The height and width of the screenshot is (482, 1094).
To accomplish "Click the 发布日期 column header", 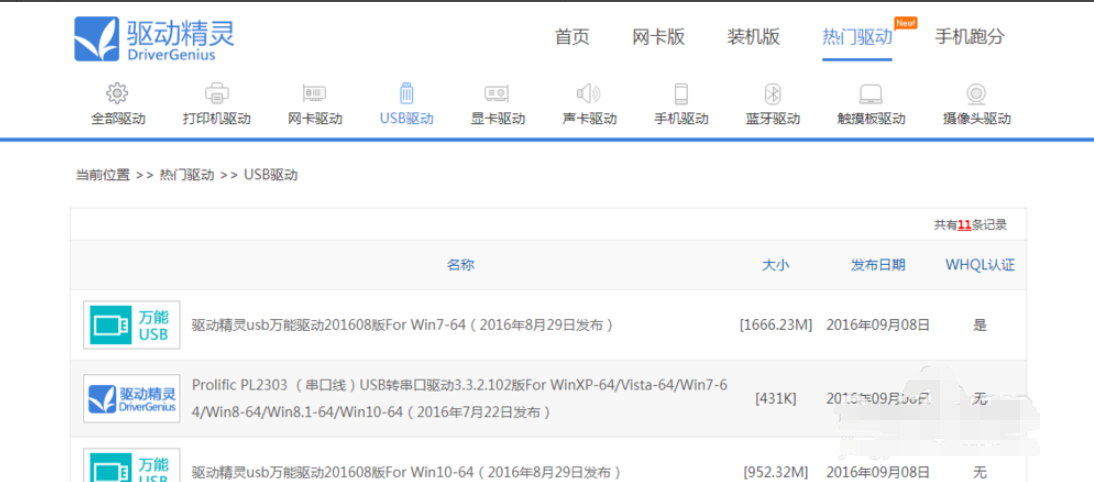I will (x=877, y=265).
